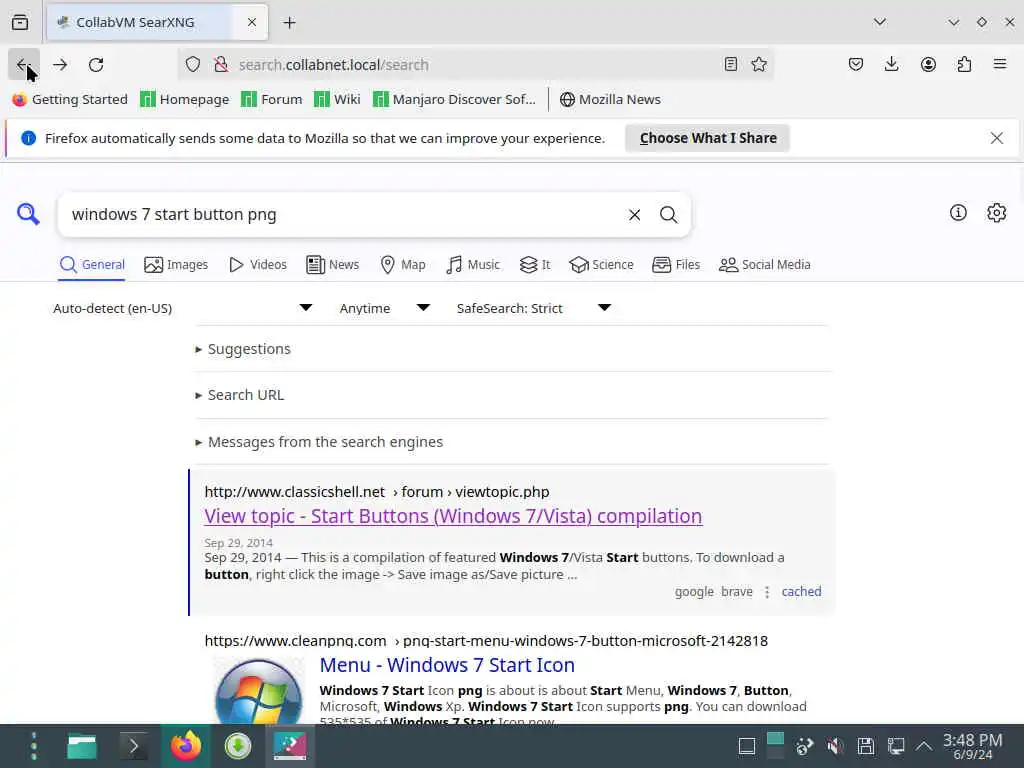Open Start Buttons compilation result link

[x=453, y=516]
